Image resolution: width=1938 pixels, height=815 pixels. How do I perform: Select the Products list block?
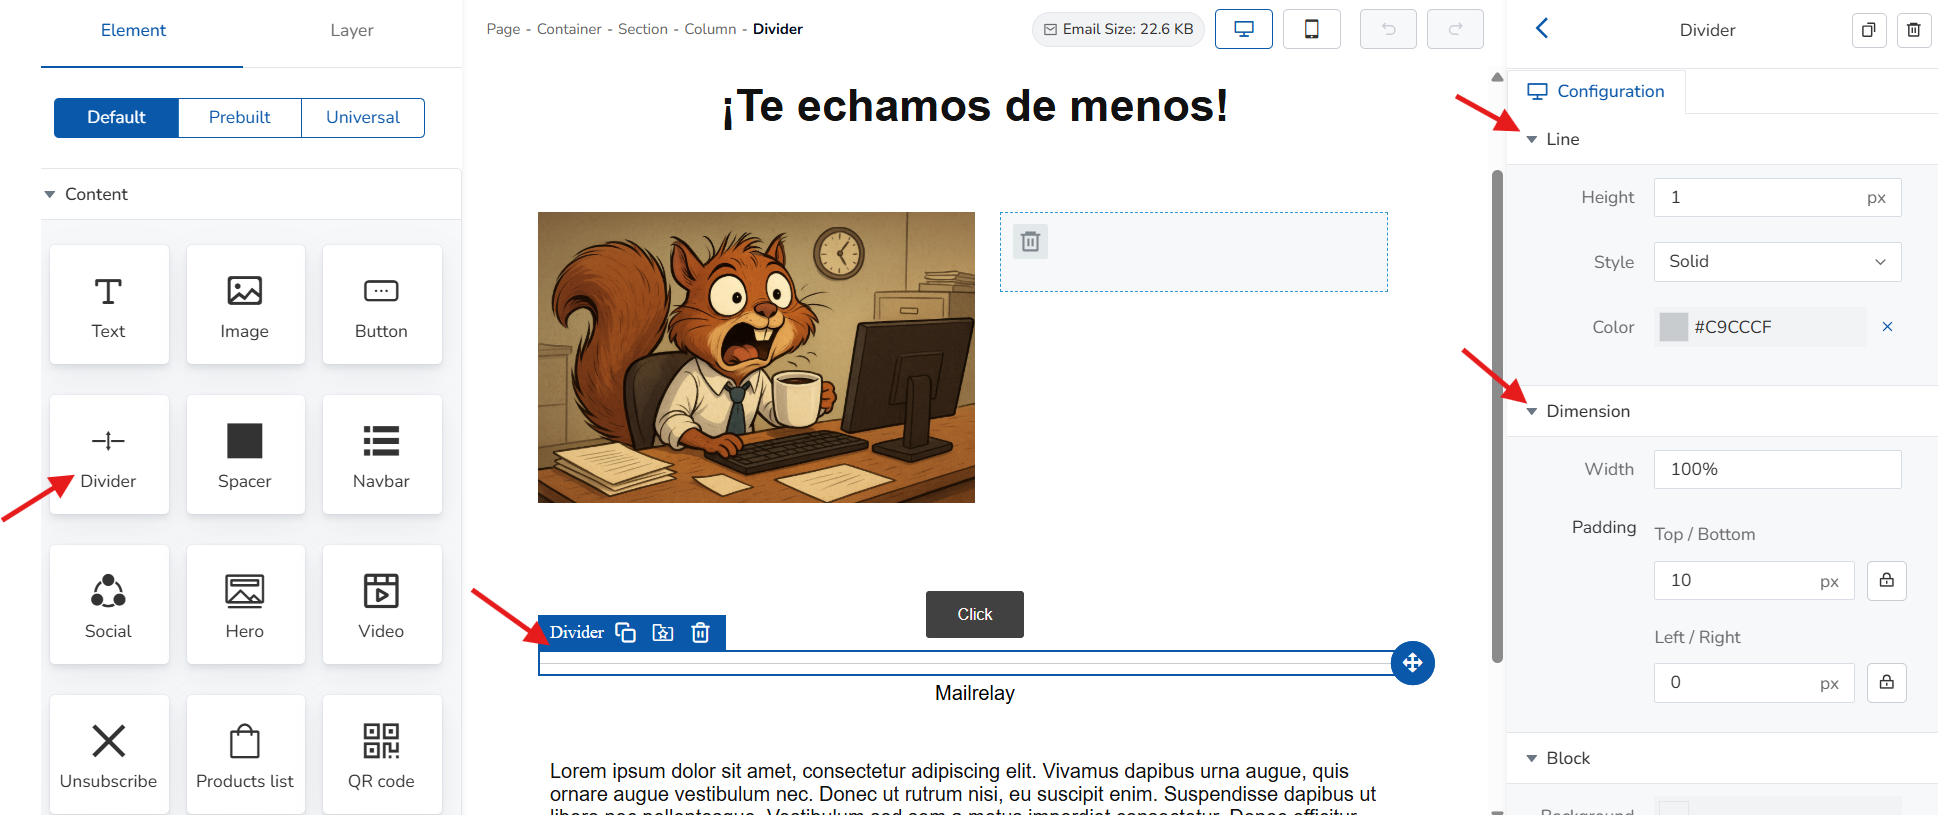(245, 755)
